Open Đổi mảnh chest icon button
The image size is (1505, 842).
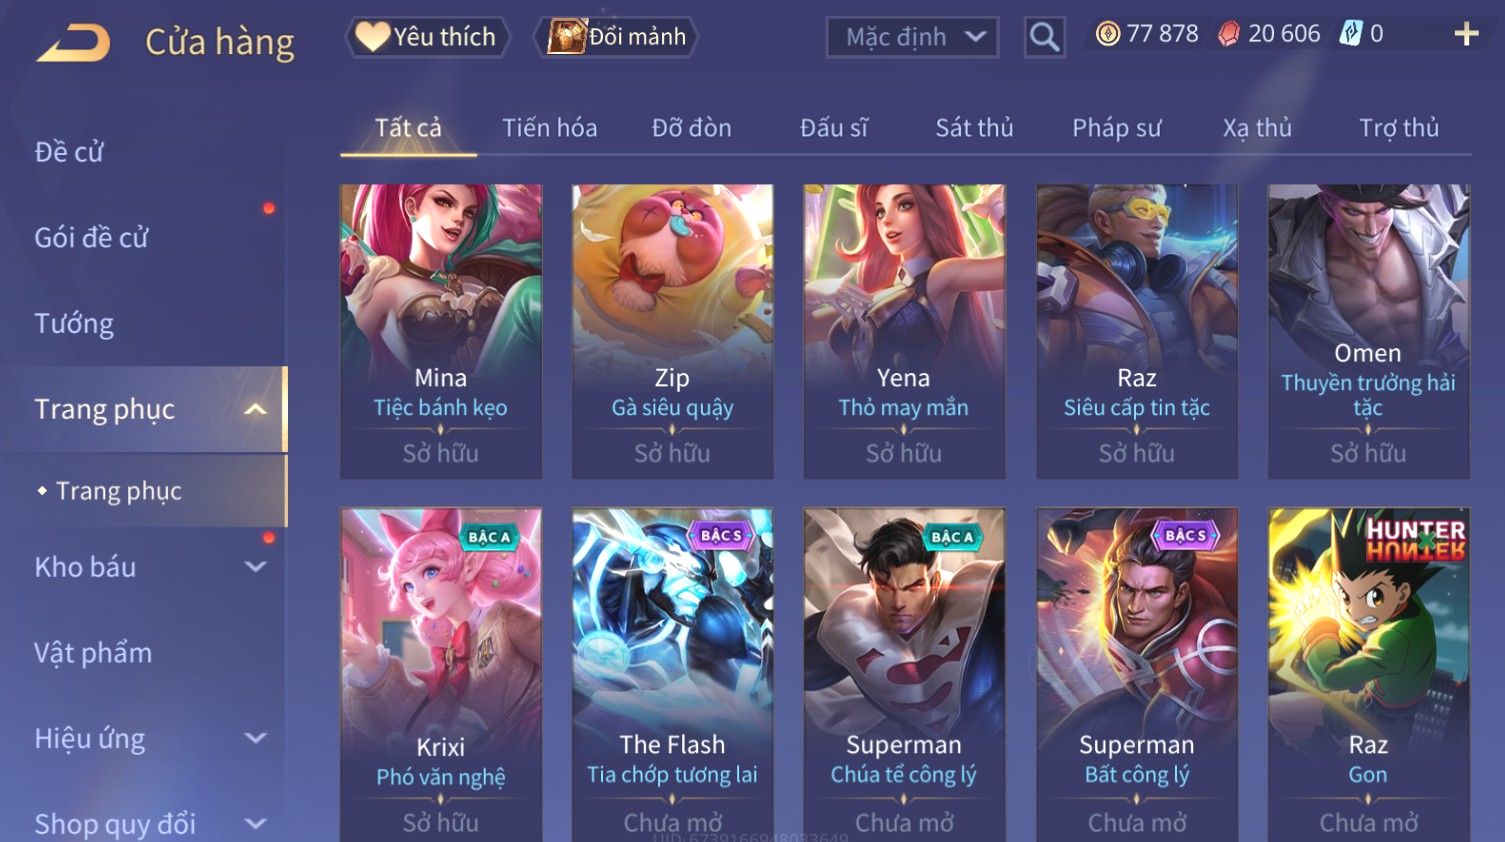pos(616,37)
